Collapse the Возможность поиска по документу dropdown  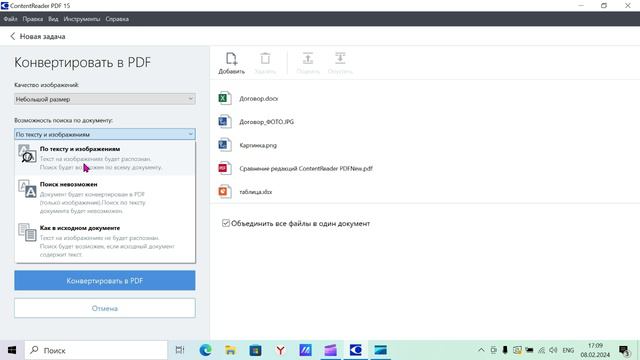(x=105, y=134)
